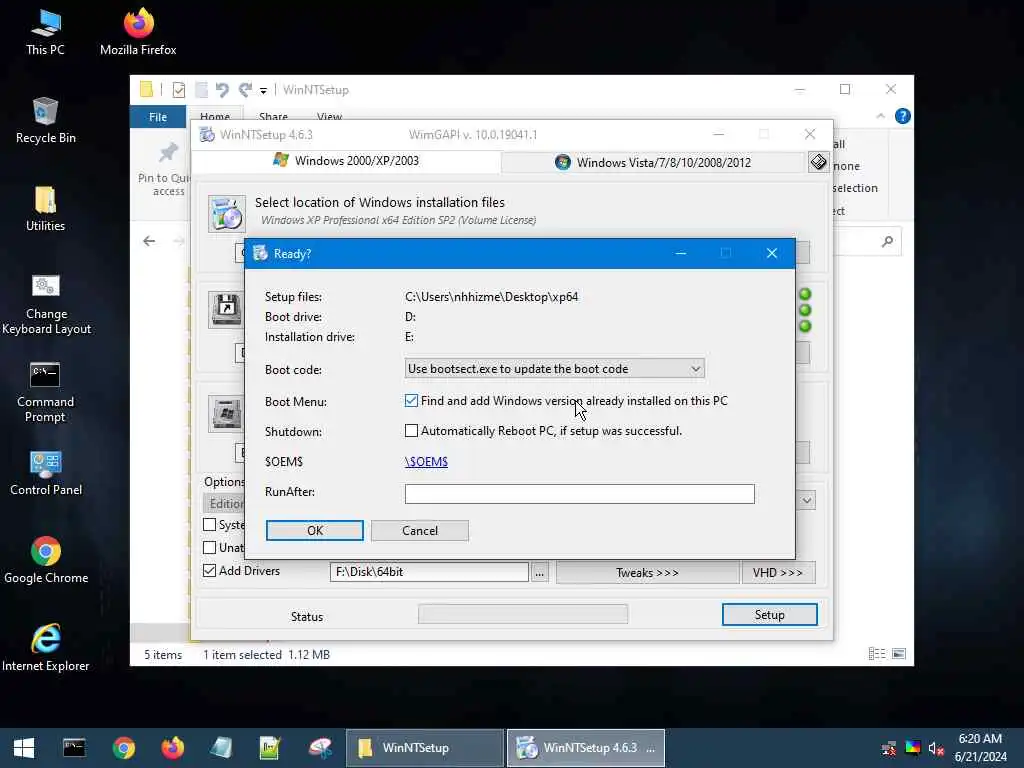The height and width of the screenshot is (768, 1024).
Task: Click the installation drive icon
Action: tap(226, 413)
